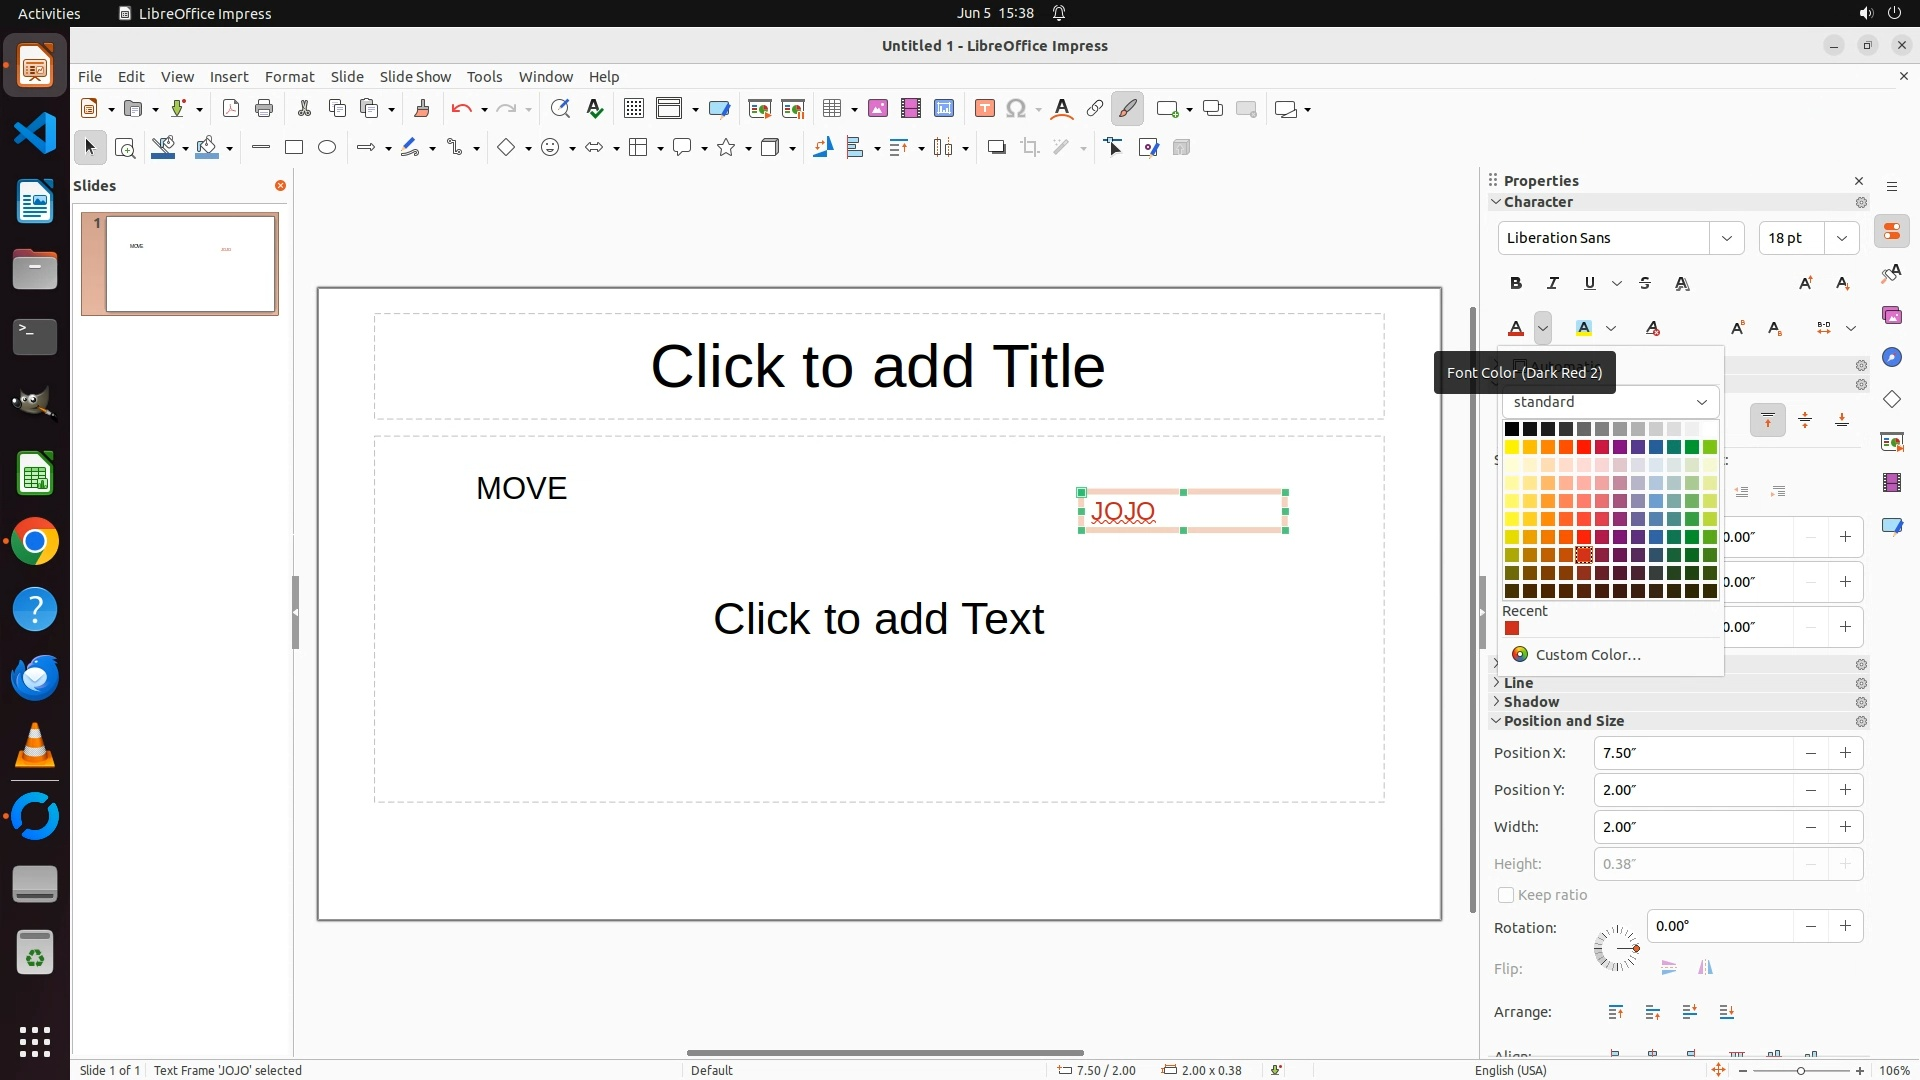The image size is (1920, 1080).
Task: Select the red swatch under Recent colors
Action: click(1512, 629)
